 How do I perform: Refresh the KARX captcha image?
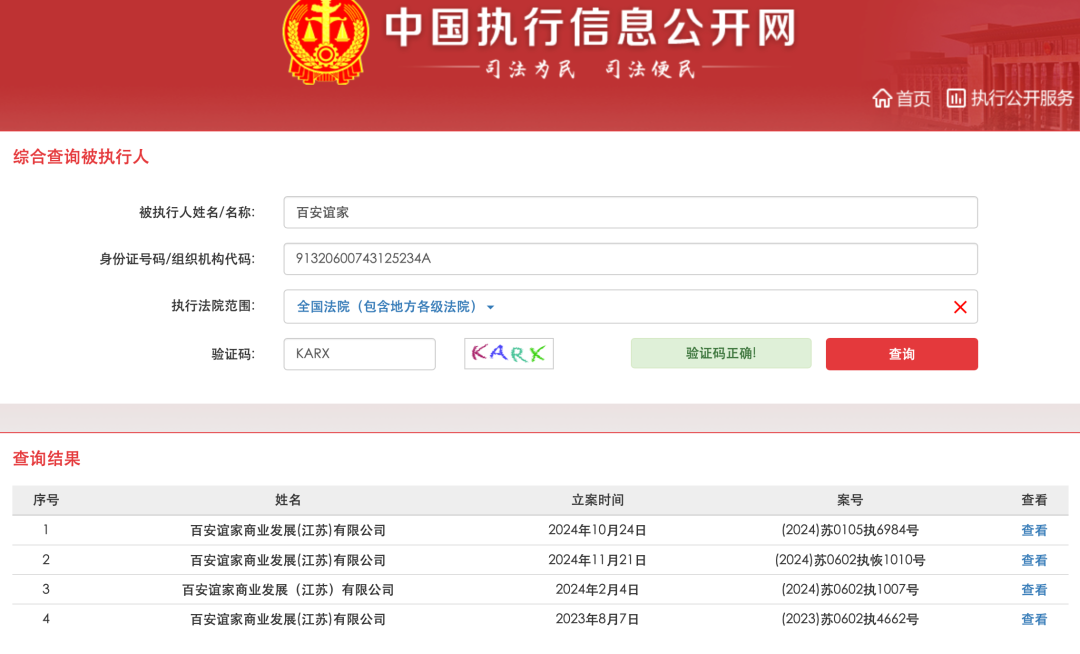coord(509,354)
